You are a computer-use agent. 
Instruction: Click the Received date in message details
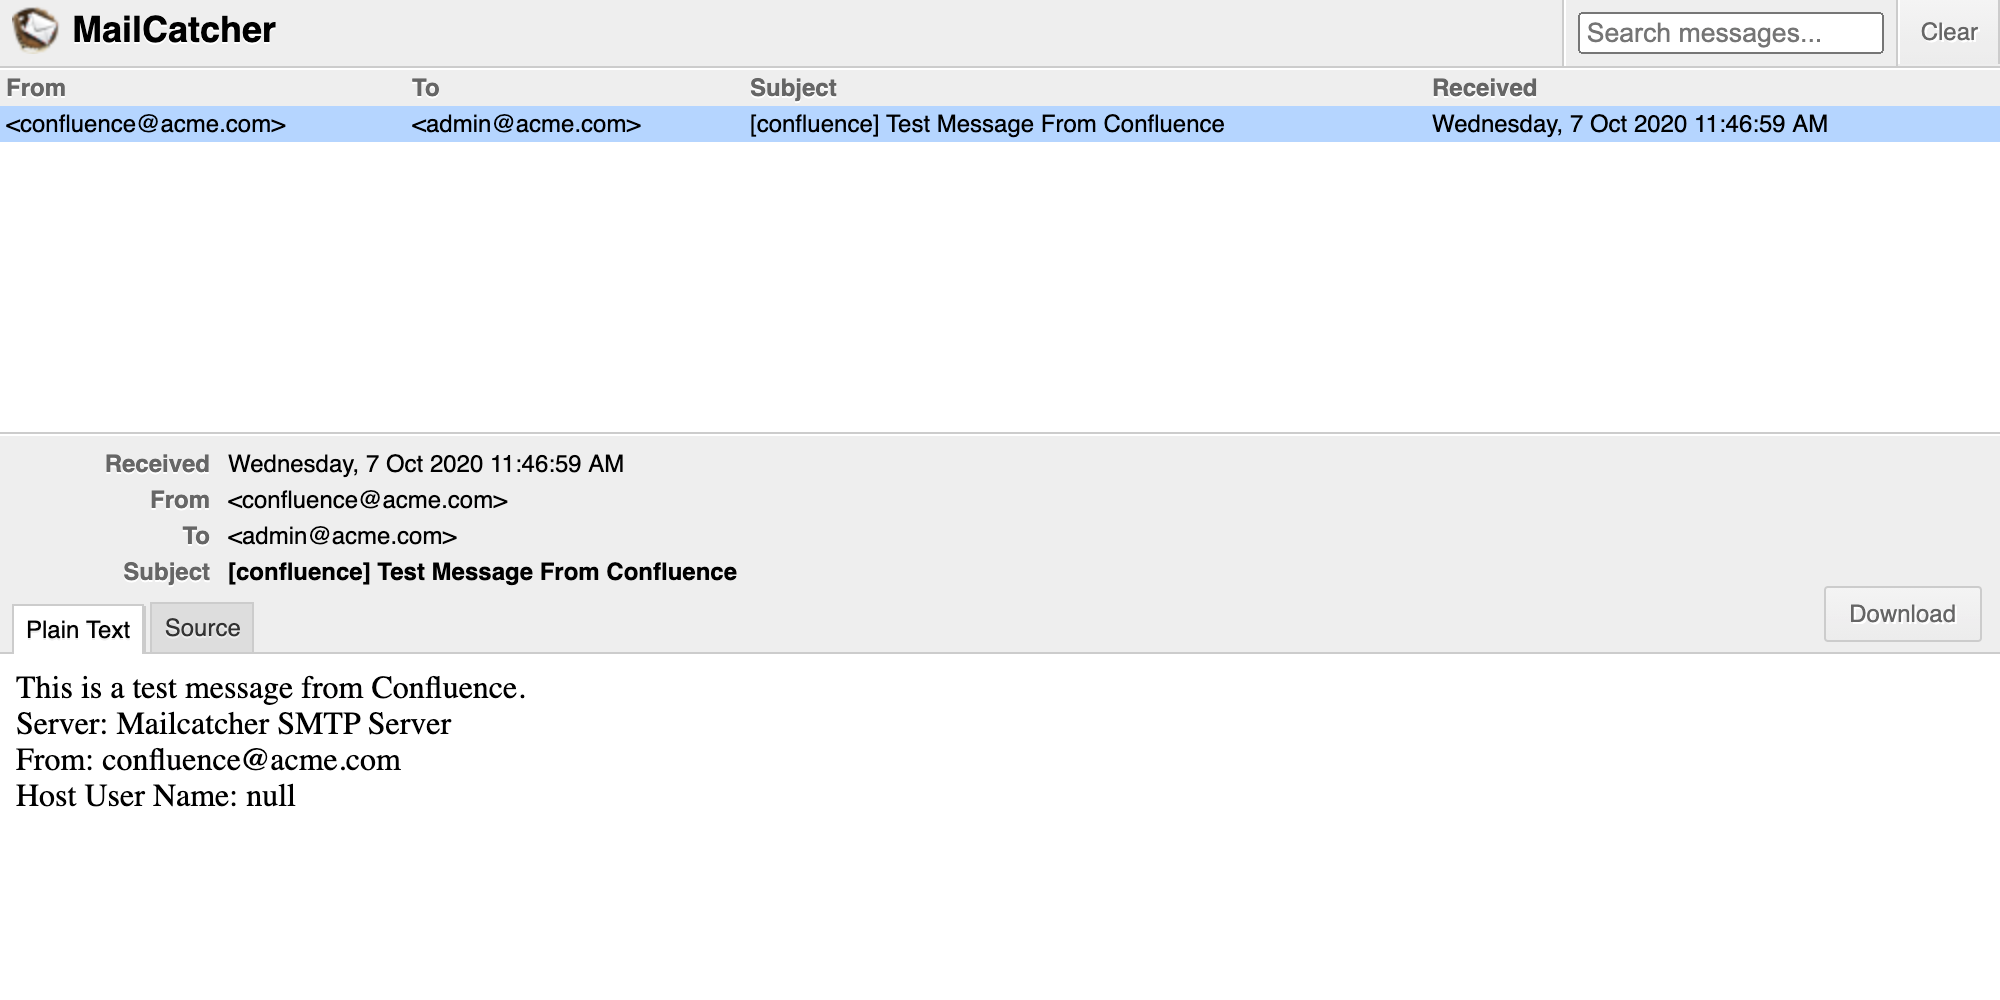click(425, 464)
